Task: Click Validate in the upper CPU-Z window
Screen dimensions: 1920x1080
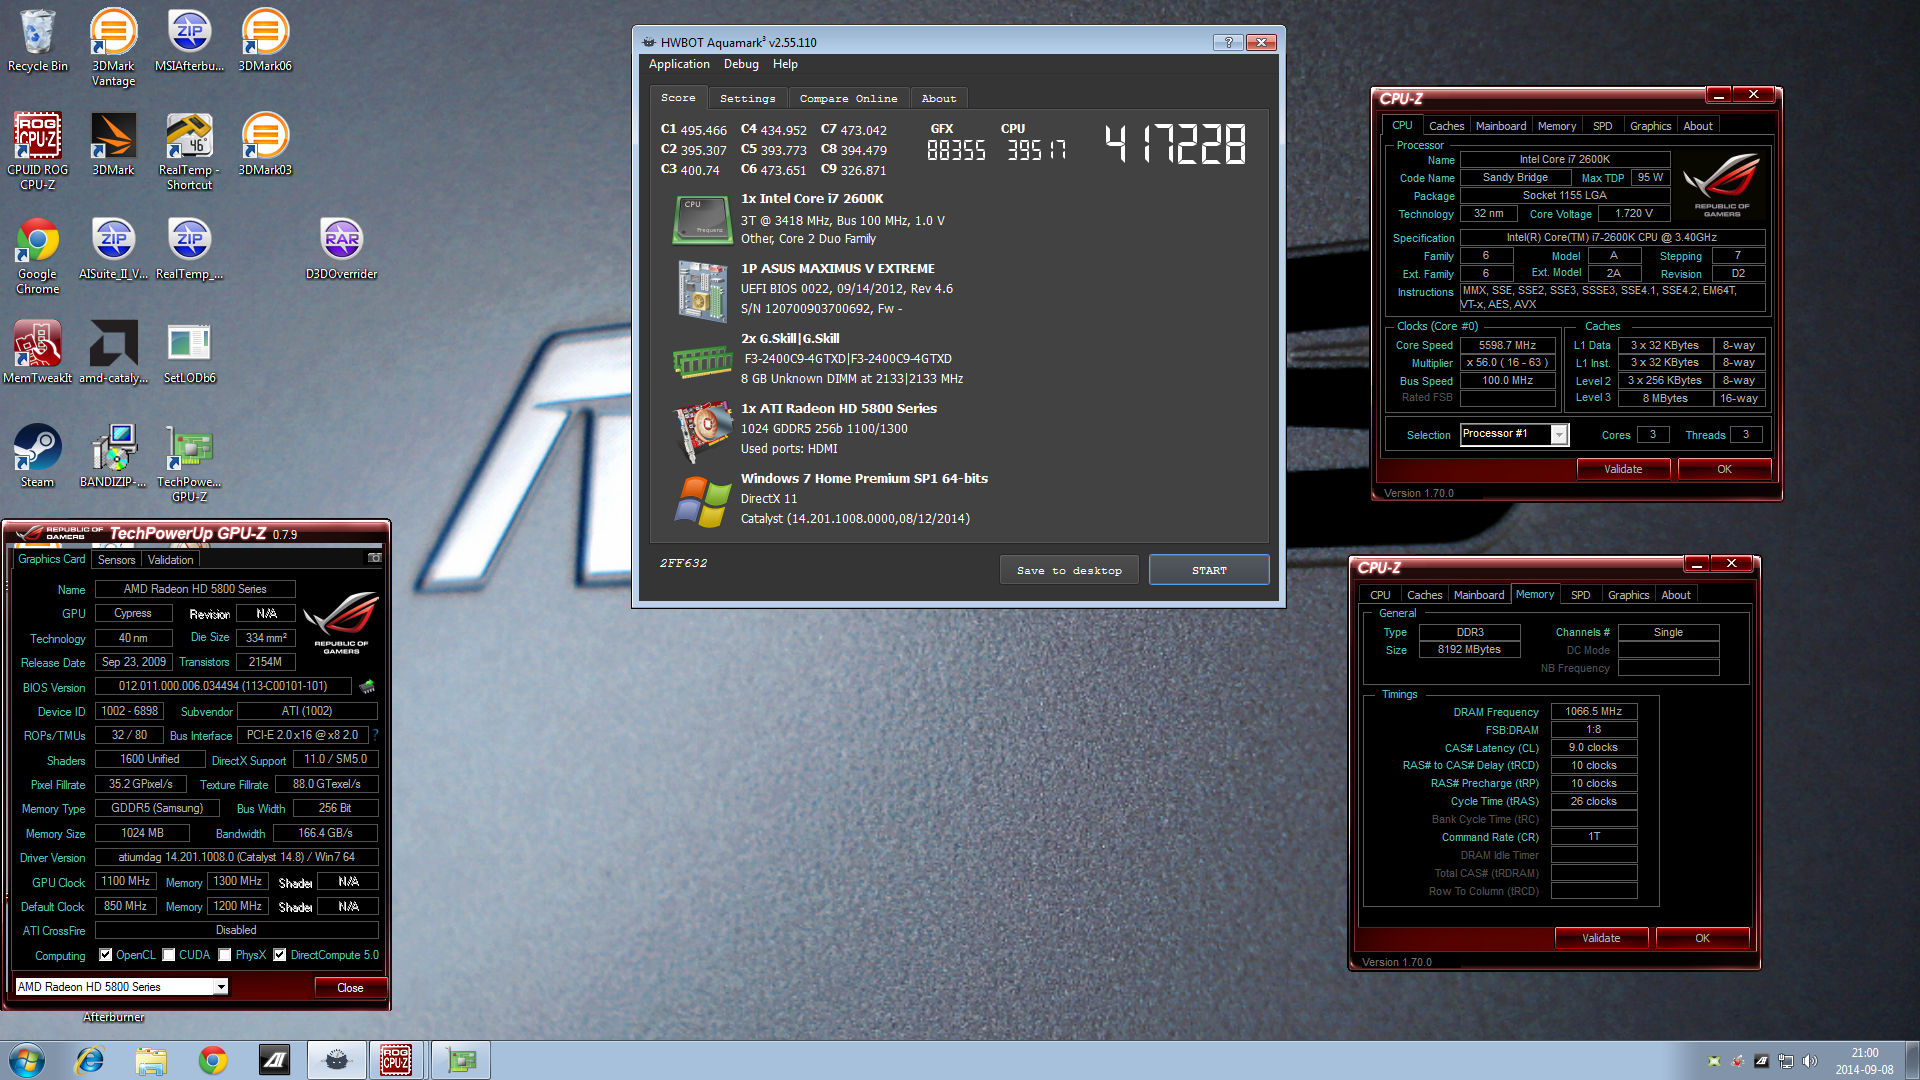Action: tap(1623, 469)
